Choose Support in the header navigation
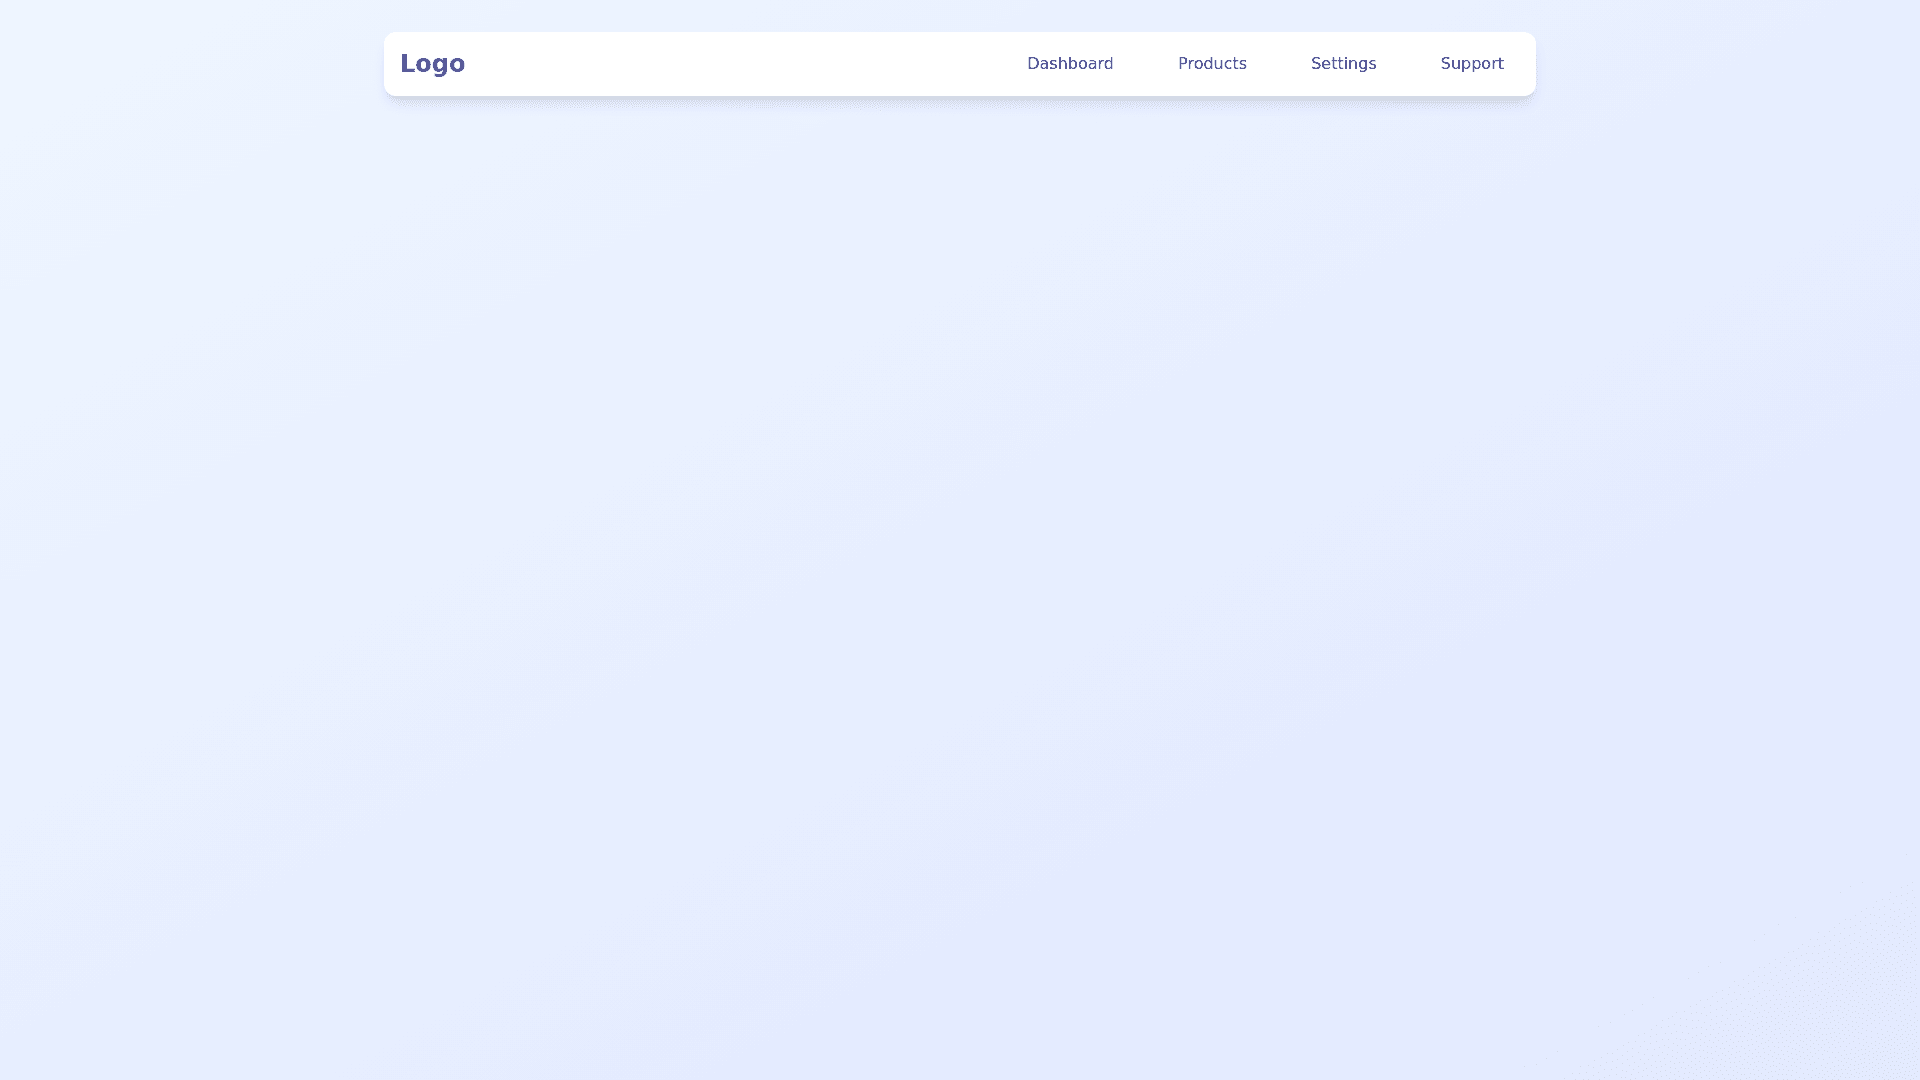The image size is (1920, 1080). click(x=1471, y=63)
